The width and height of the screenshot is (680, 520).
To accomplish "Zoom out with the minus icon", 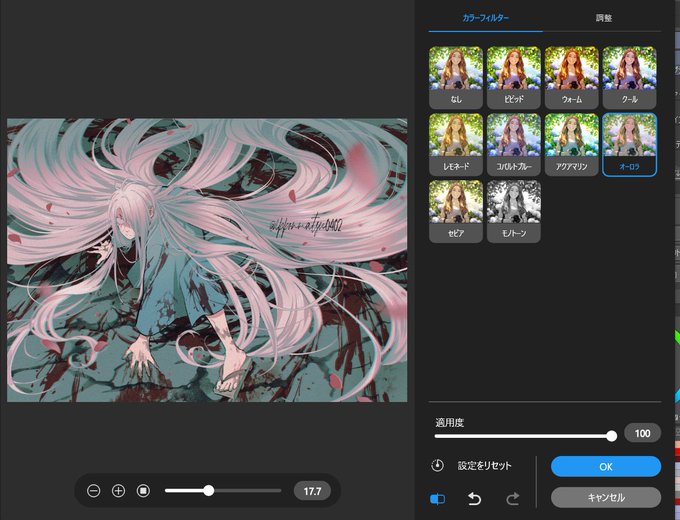I will point(94,491).
